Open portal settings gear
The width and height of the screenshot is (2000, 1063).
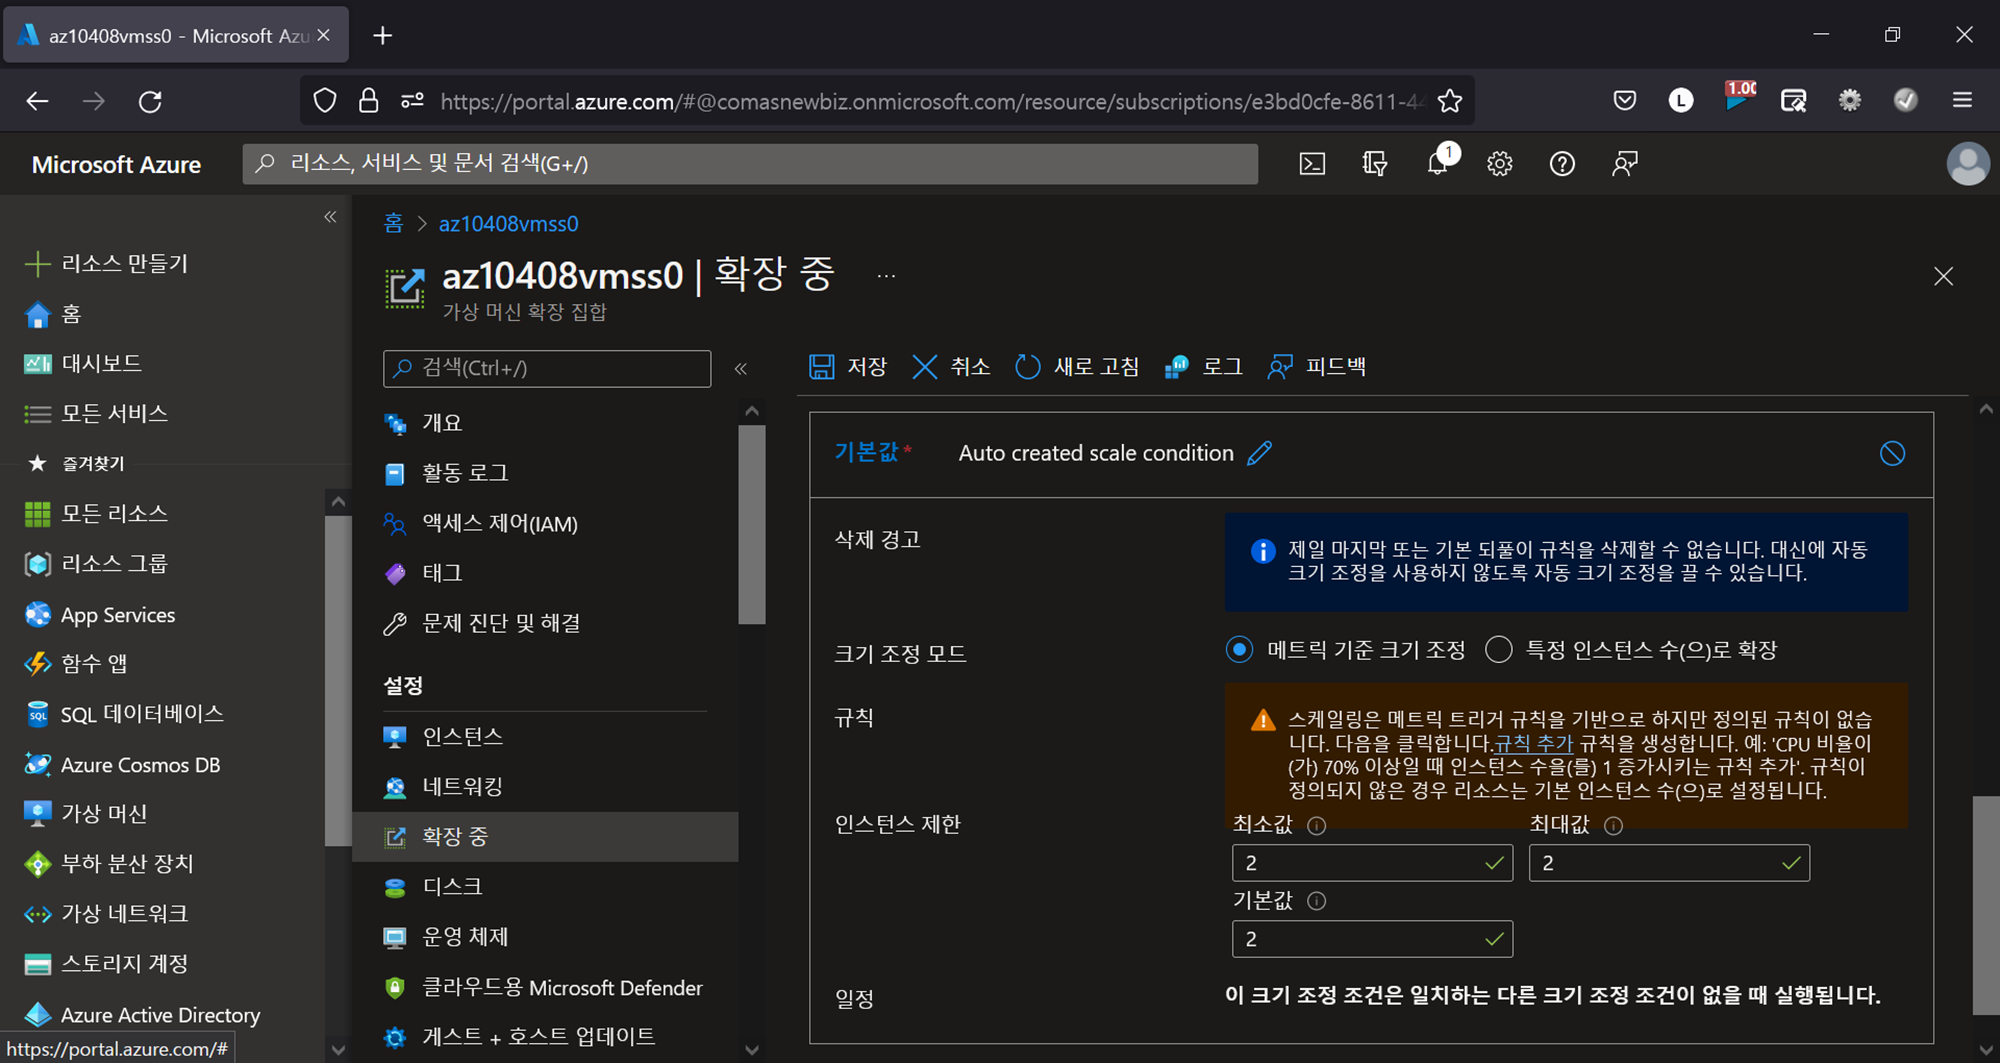click(x=1500, y=164)
